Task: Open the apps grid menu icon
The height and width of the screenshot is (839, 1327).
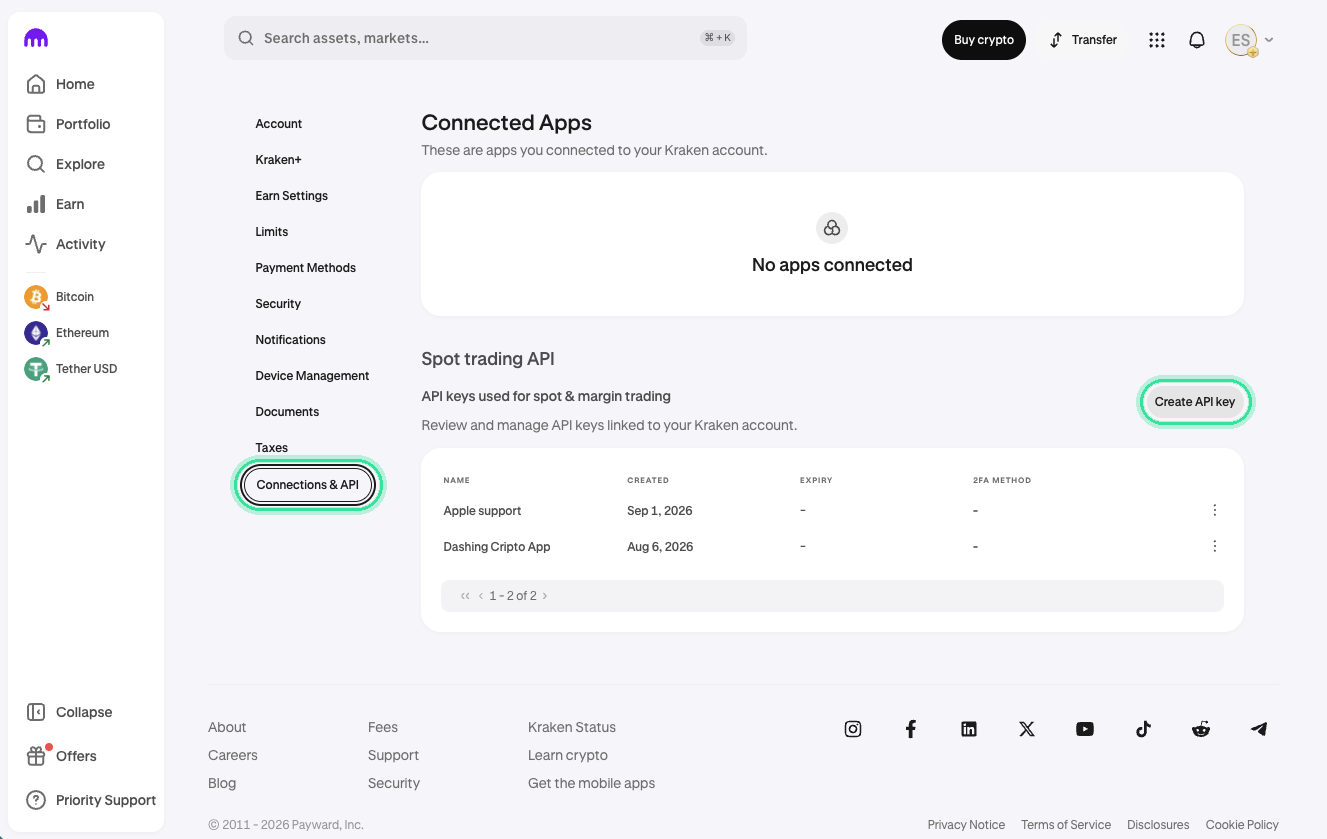Action: [x=1157, y=40]
